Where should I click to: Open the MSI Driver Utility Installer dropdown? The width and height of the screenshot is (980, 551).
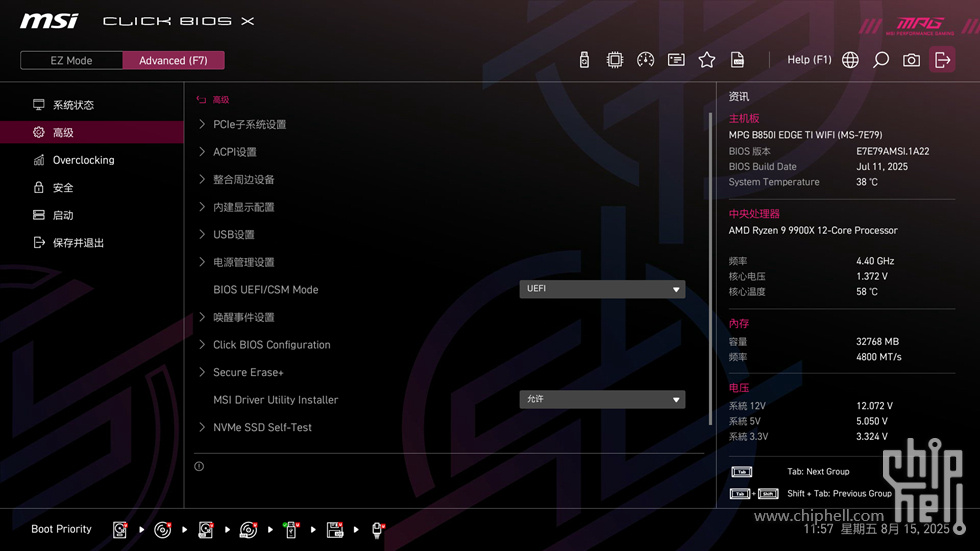pyautogui.click(x=602, y=399)
